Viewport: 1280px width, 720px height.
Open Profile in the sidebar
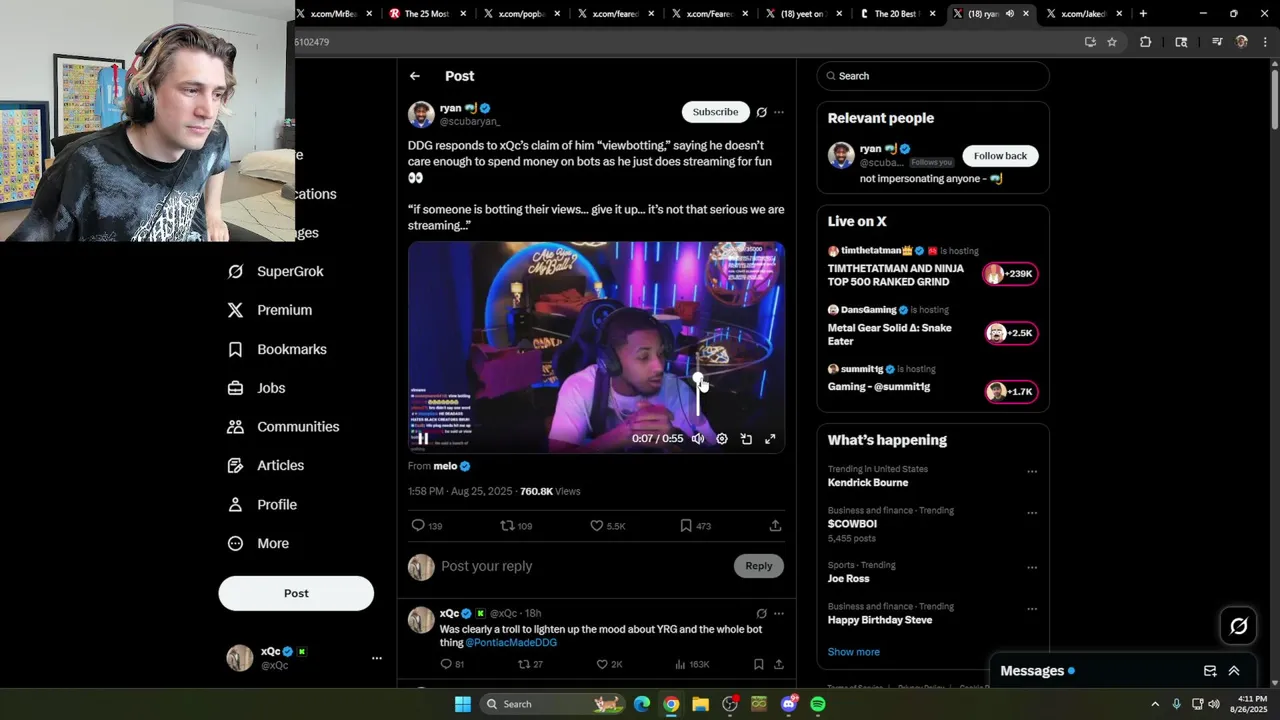pyautogui.click(x=262, y=504)
